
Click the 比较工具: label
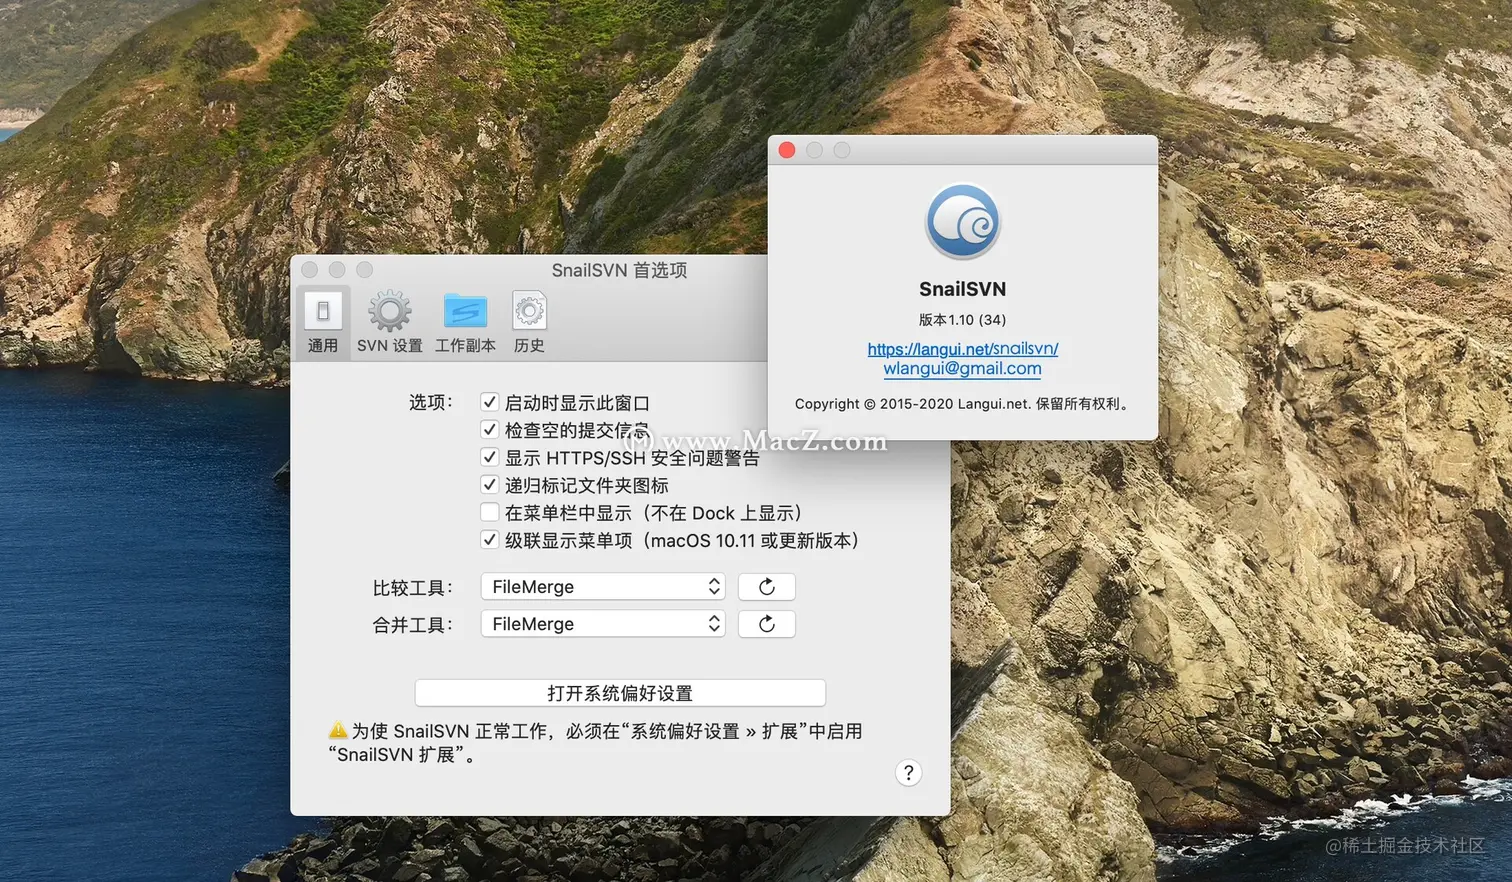[412, 588]
